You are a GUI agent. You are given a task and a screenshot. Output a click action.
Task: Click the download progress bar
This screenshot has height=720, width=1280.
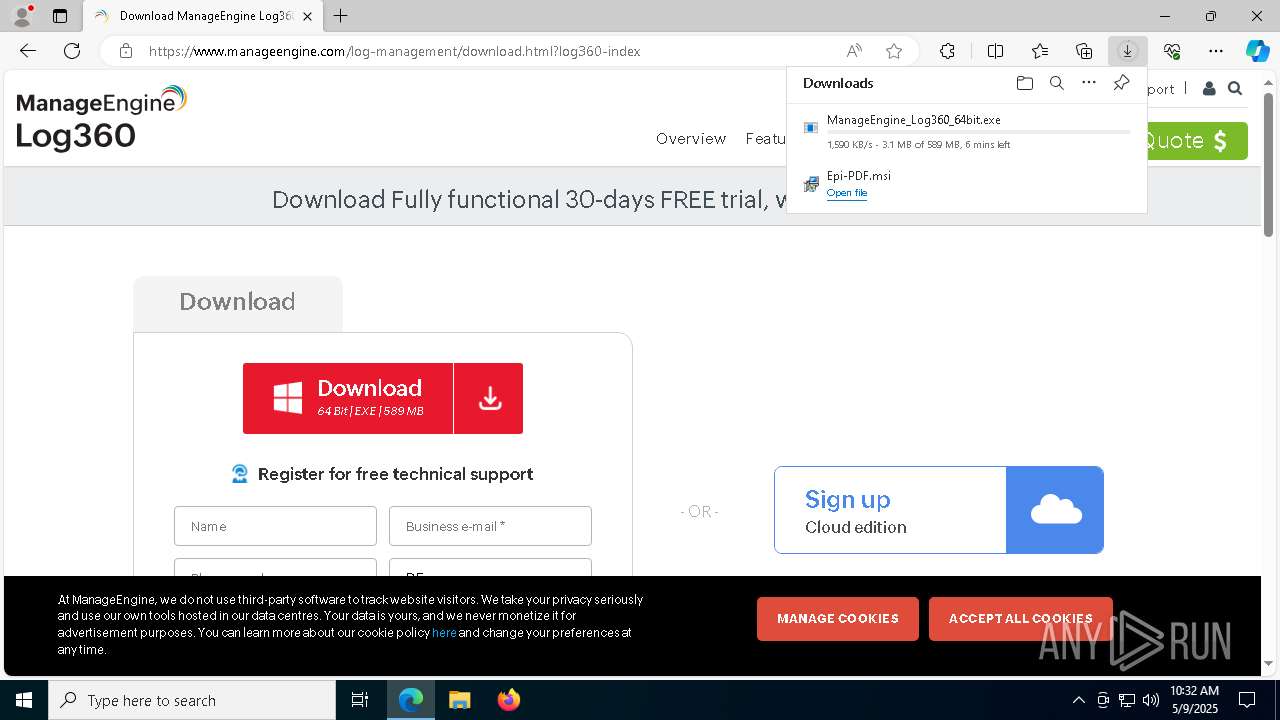[x=978, y=132]
